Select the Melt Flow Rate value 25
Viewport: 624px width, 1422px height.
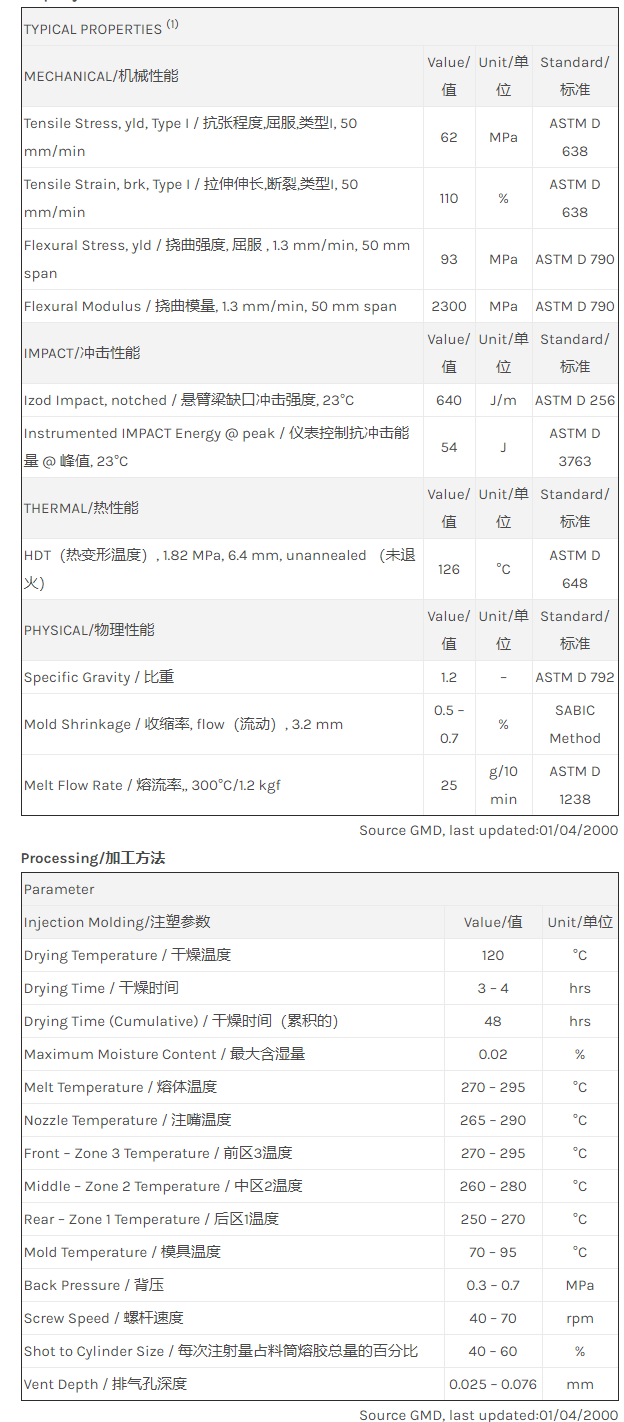point(449,785)
